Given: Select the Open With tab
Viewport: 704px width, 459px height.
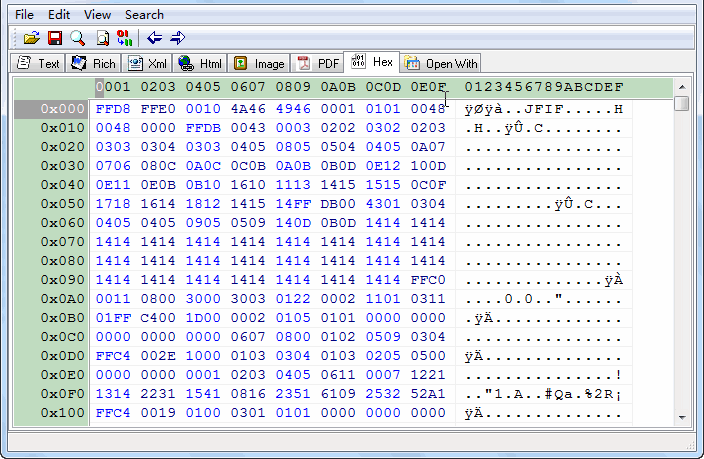Looking at the screenshot, I should 442,64.
